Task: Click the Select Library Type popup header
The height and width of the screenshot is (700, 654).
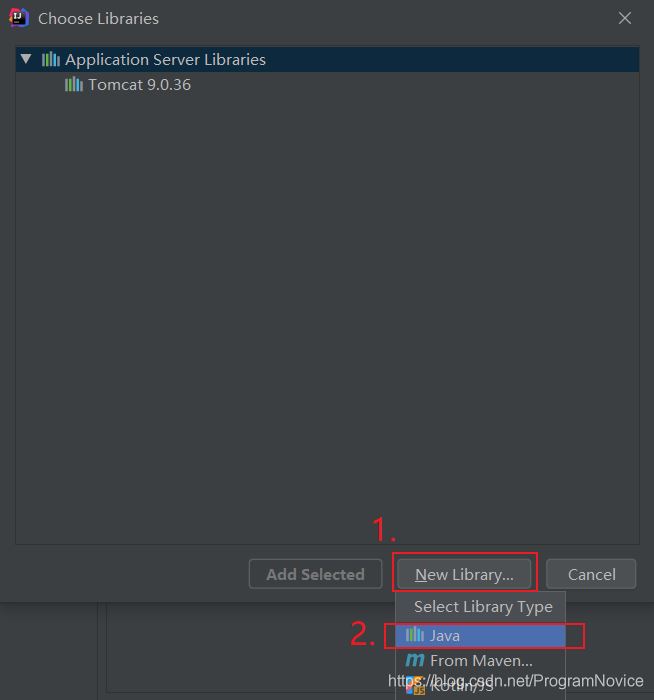Action: pyautogui.click(x=482, y=607)
